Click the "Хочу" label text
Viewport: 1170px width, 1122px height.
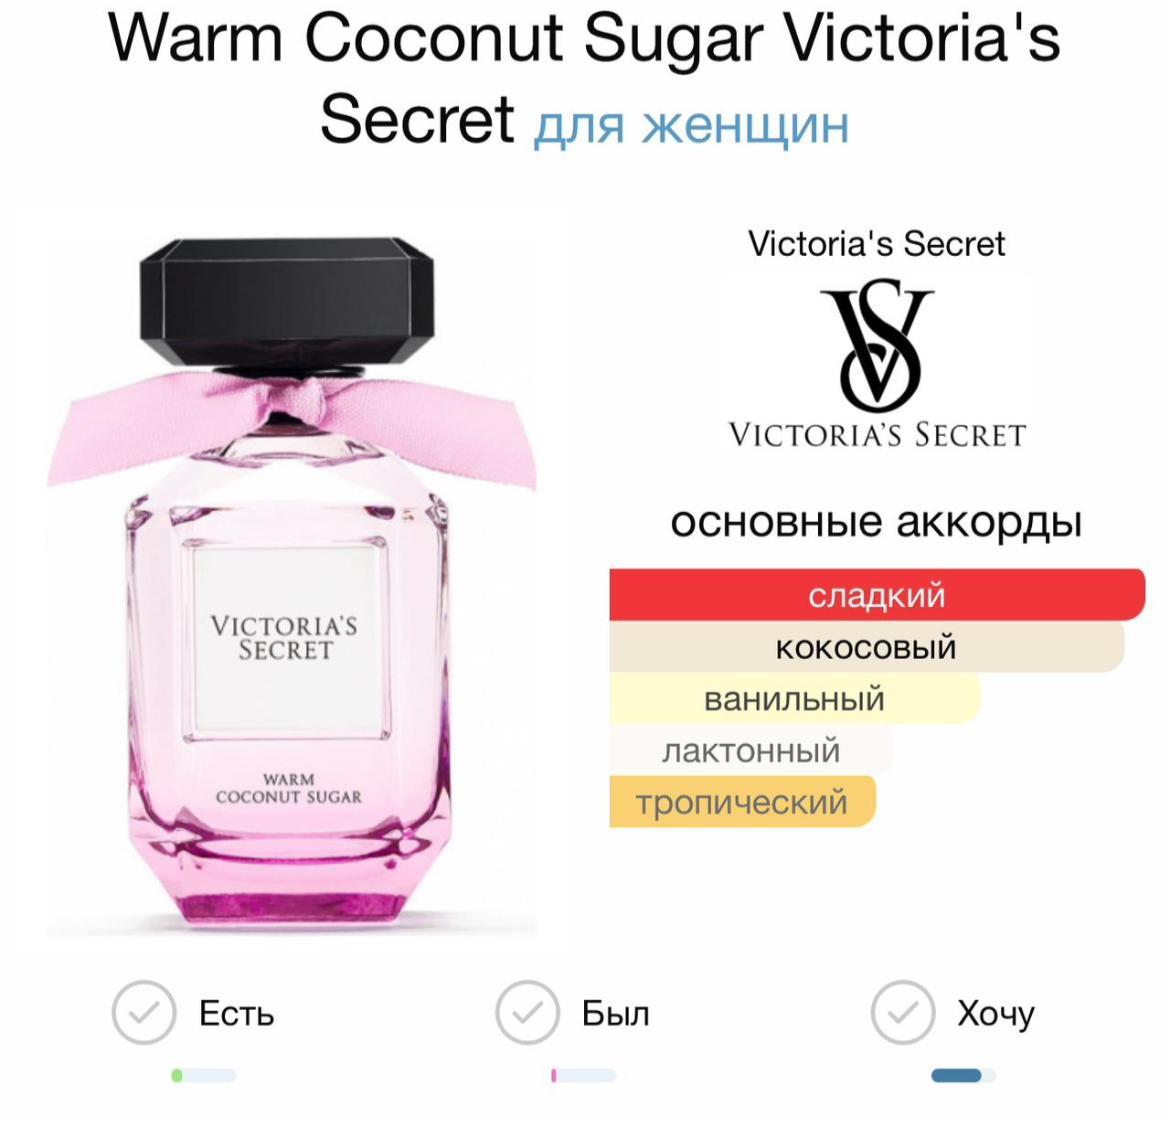995,1015
